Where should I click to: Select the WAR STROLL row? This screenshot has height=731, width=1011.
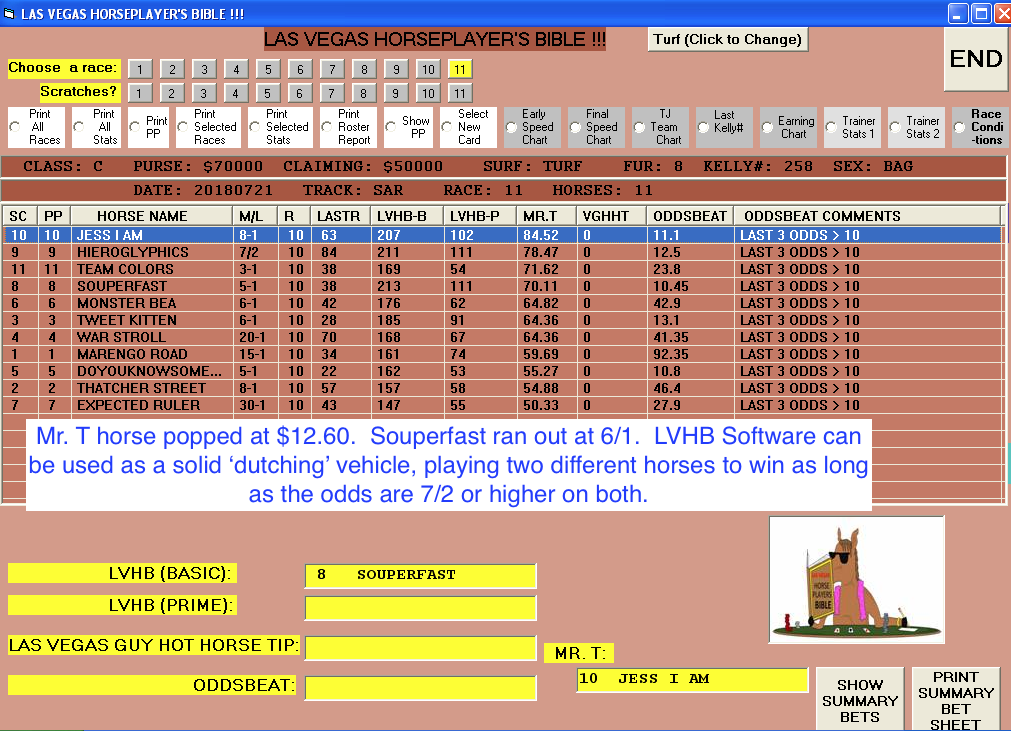[502, 337]
